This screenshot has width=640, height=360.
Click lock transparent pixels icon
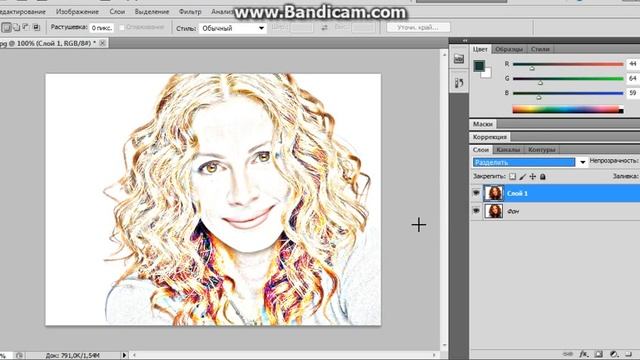[512, 176]
